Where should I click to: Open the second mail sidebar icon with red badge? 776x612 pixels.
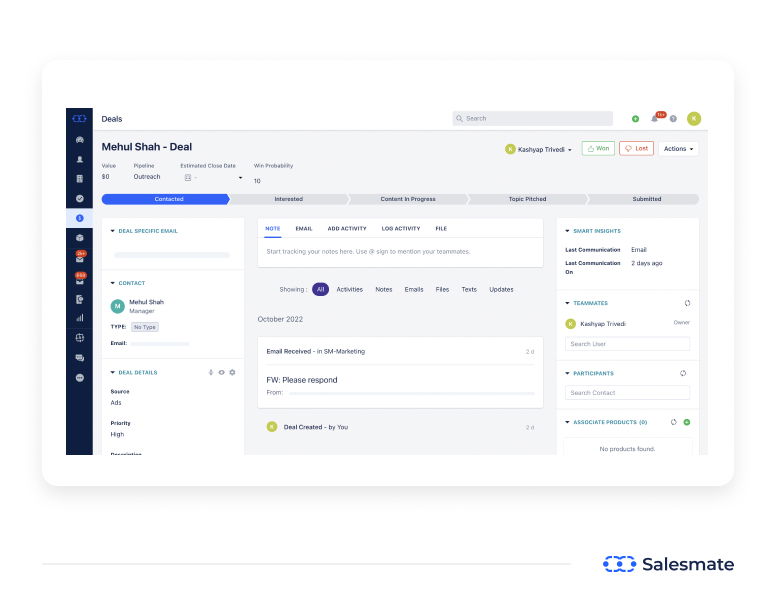click(x=80, y=279)
